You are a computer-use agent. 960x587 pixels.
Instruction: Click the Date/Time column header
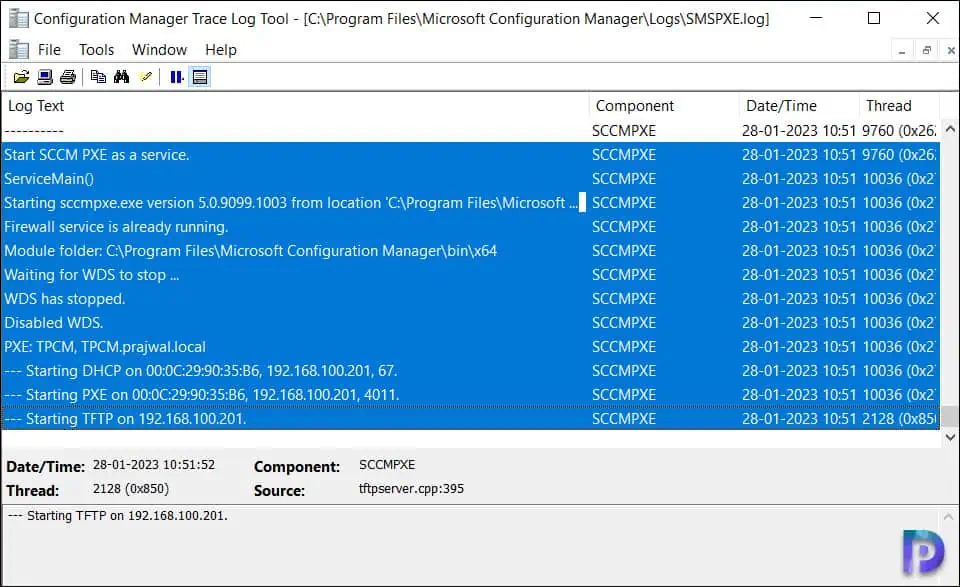[799, 106]
